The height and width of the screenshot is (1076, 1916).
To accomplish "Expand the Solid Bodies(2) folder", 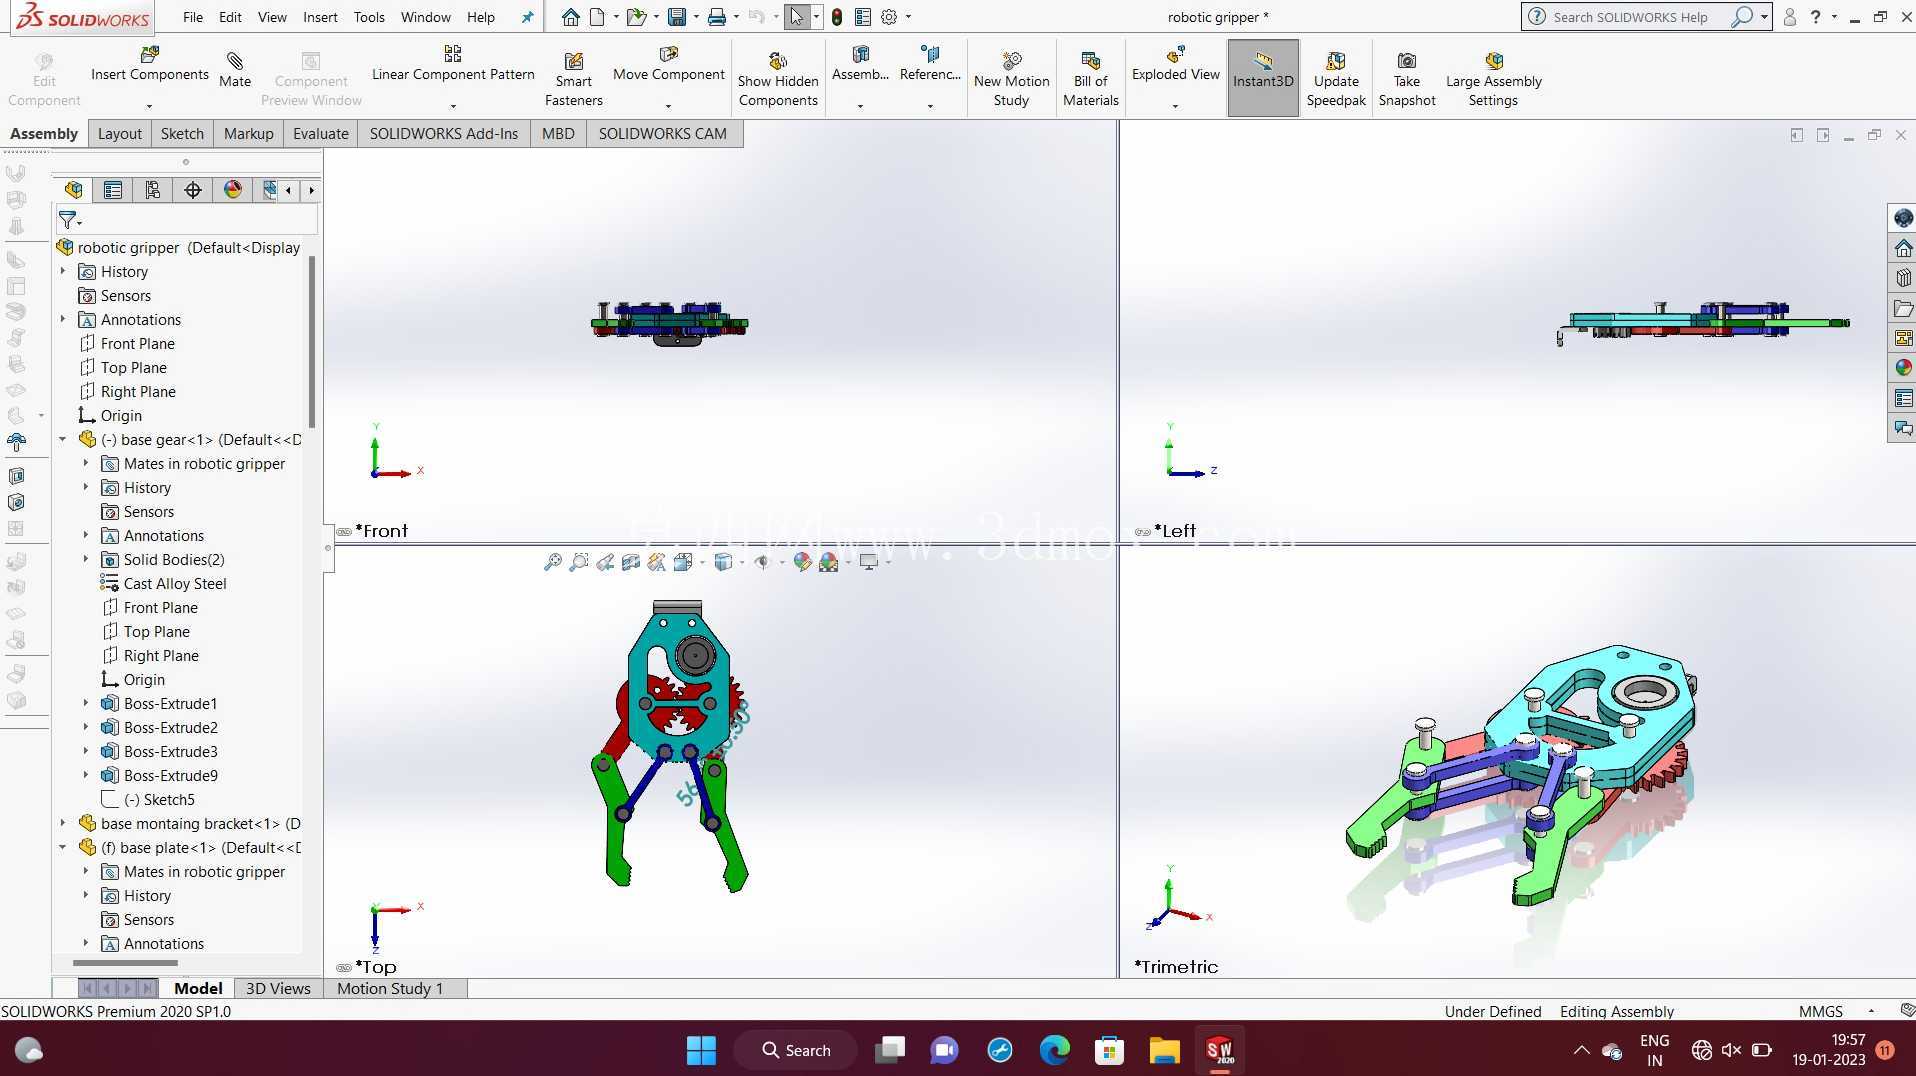I will (x=85, y=559).
